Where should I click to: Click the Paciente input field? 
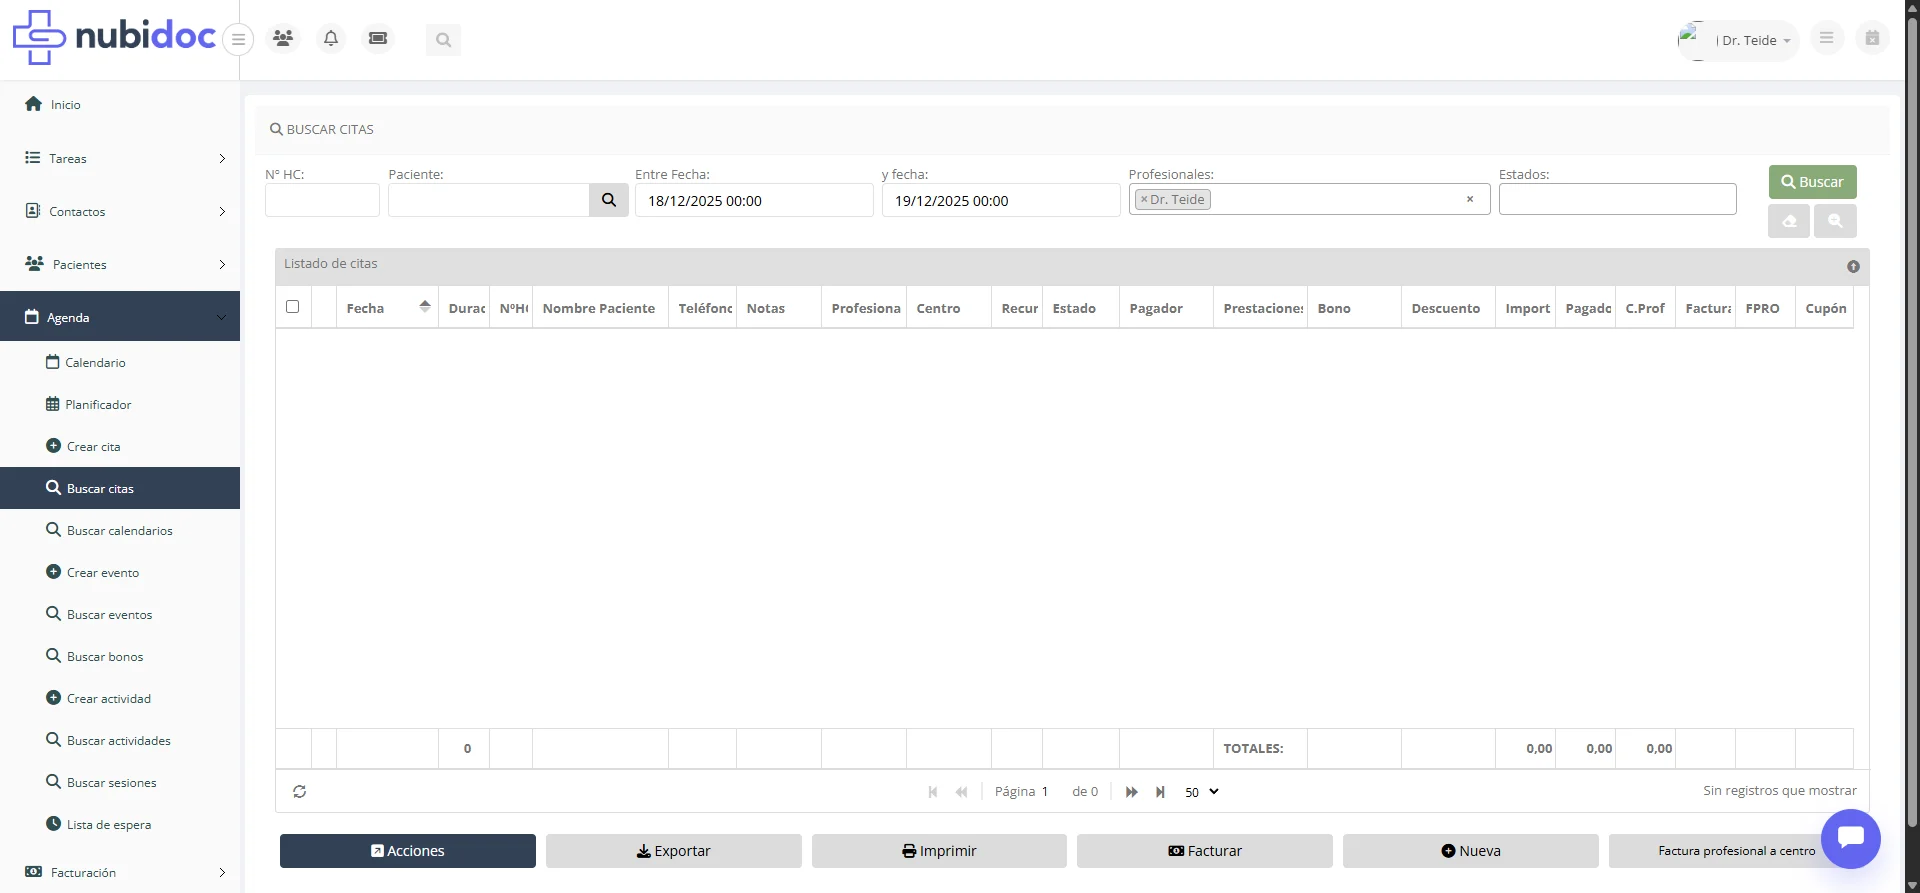click(x=489, y=200)
